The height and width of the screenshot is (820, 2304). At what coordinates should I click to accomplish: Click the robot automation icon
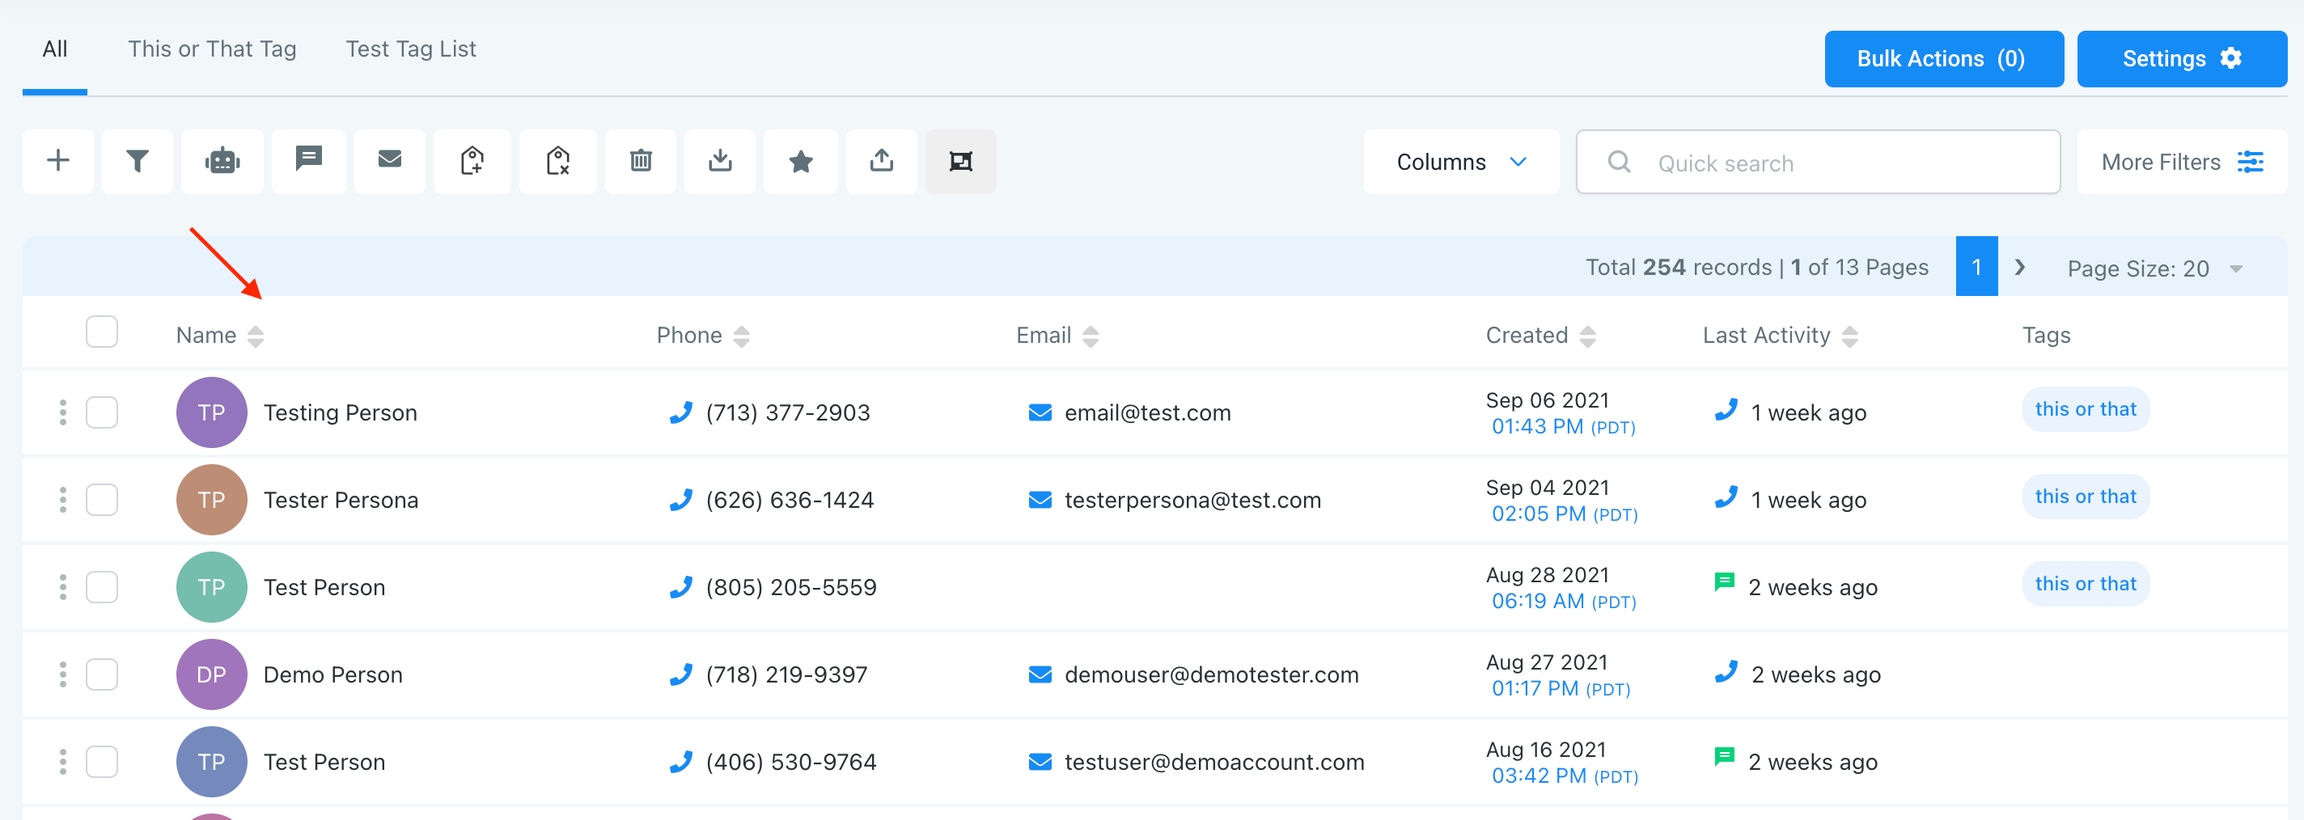(x=222, y=161)
